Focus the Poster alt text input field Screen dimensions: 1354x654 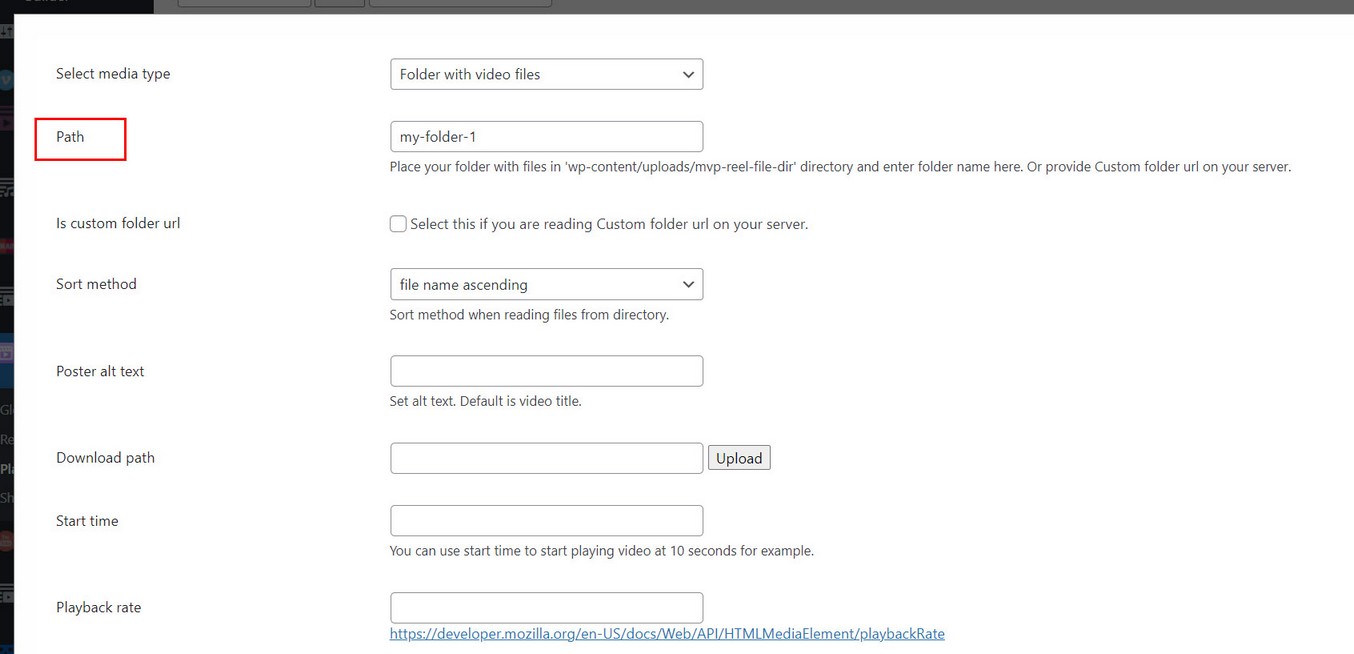click(x=546, y=371)
